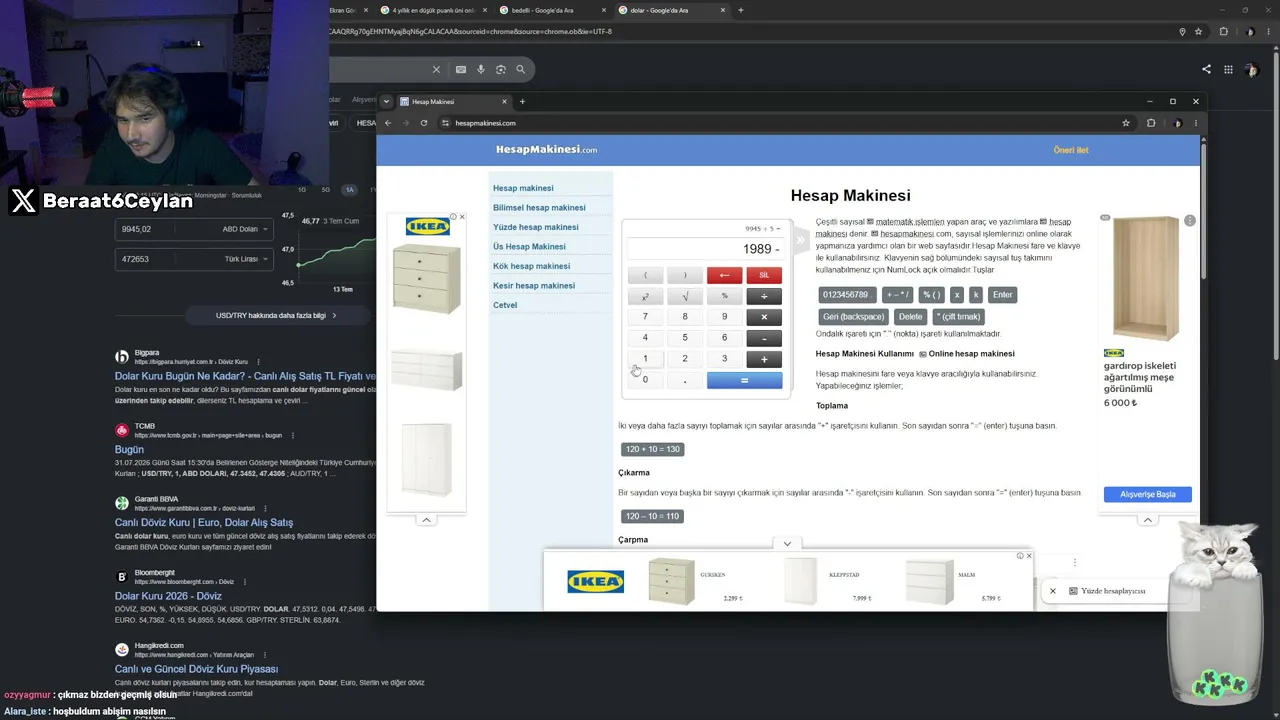Click the double-arrow expand tab beside calculator
Viewport: 1280px width, 720px height.
800,240
